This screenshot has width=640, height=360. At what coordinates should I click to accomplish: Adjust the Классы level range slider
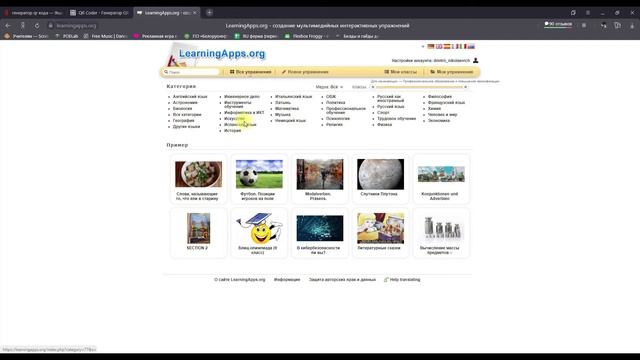[419, 87]
